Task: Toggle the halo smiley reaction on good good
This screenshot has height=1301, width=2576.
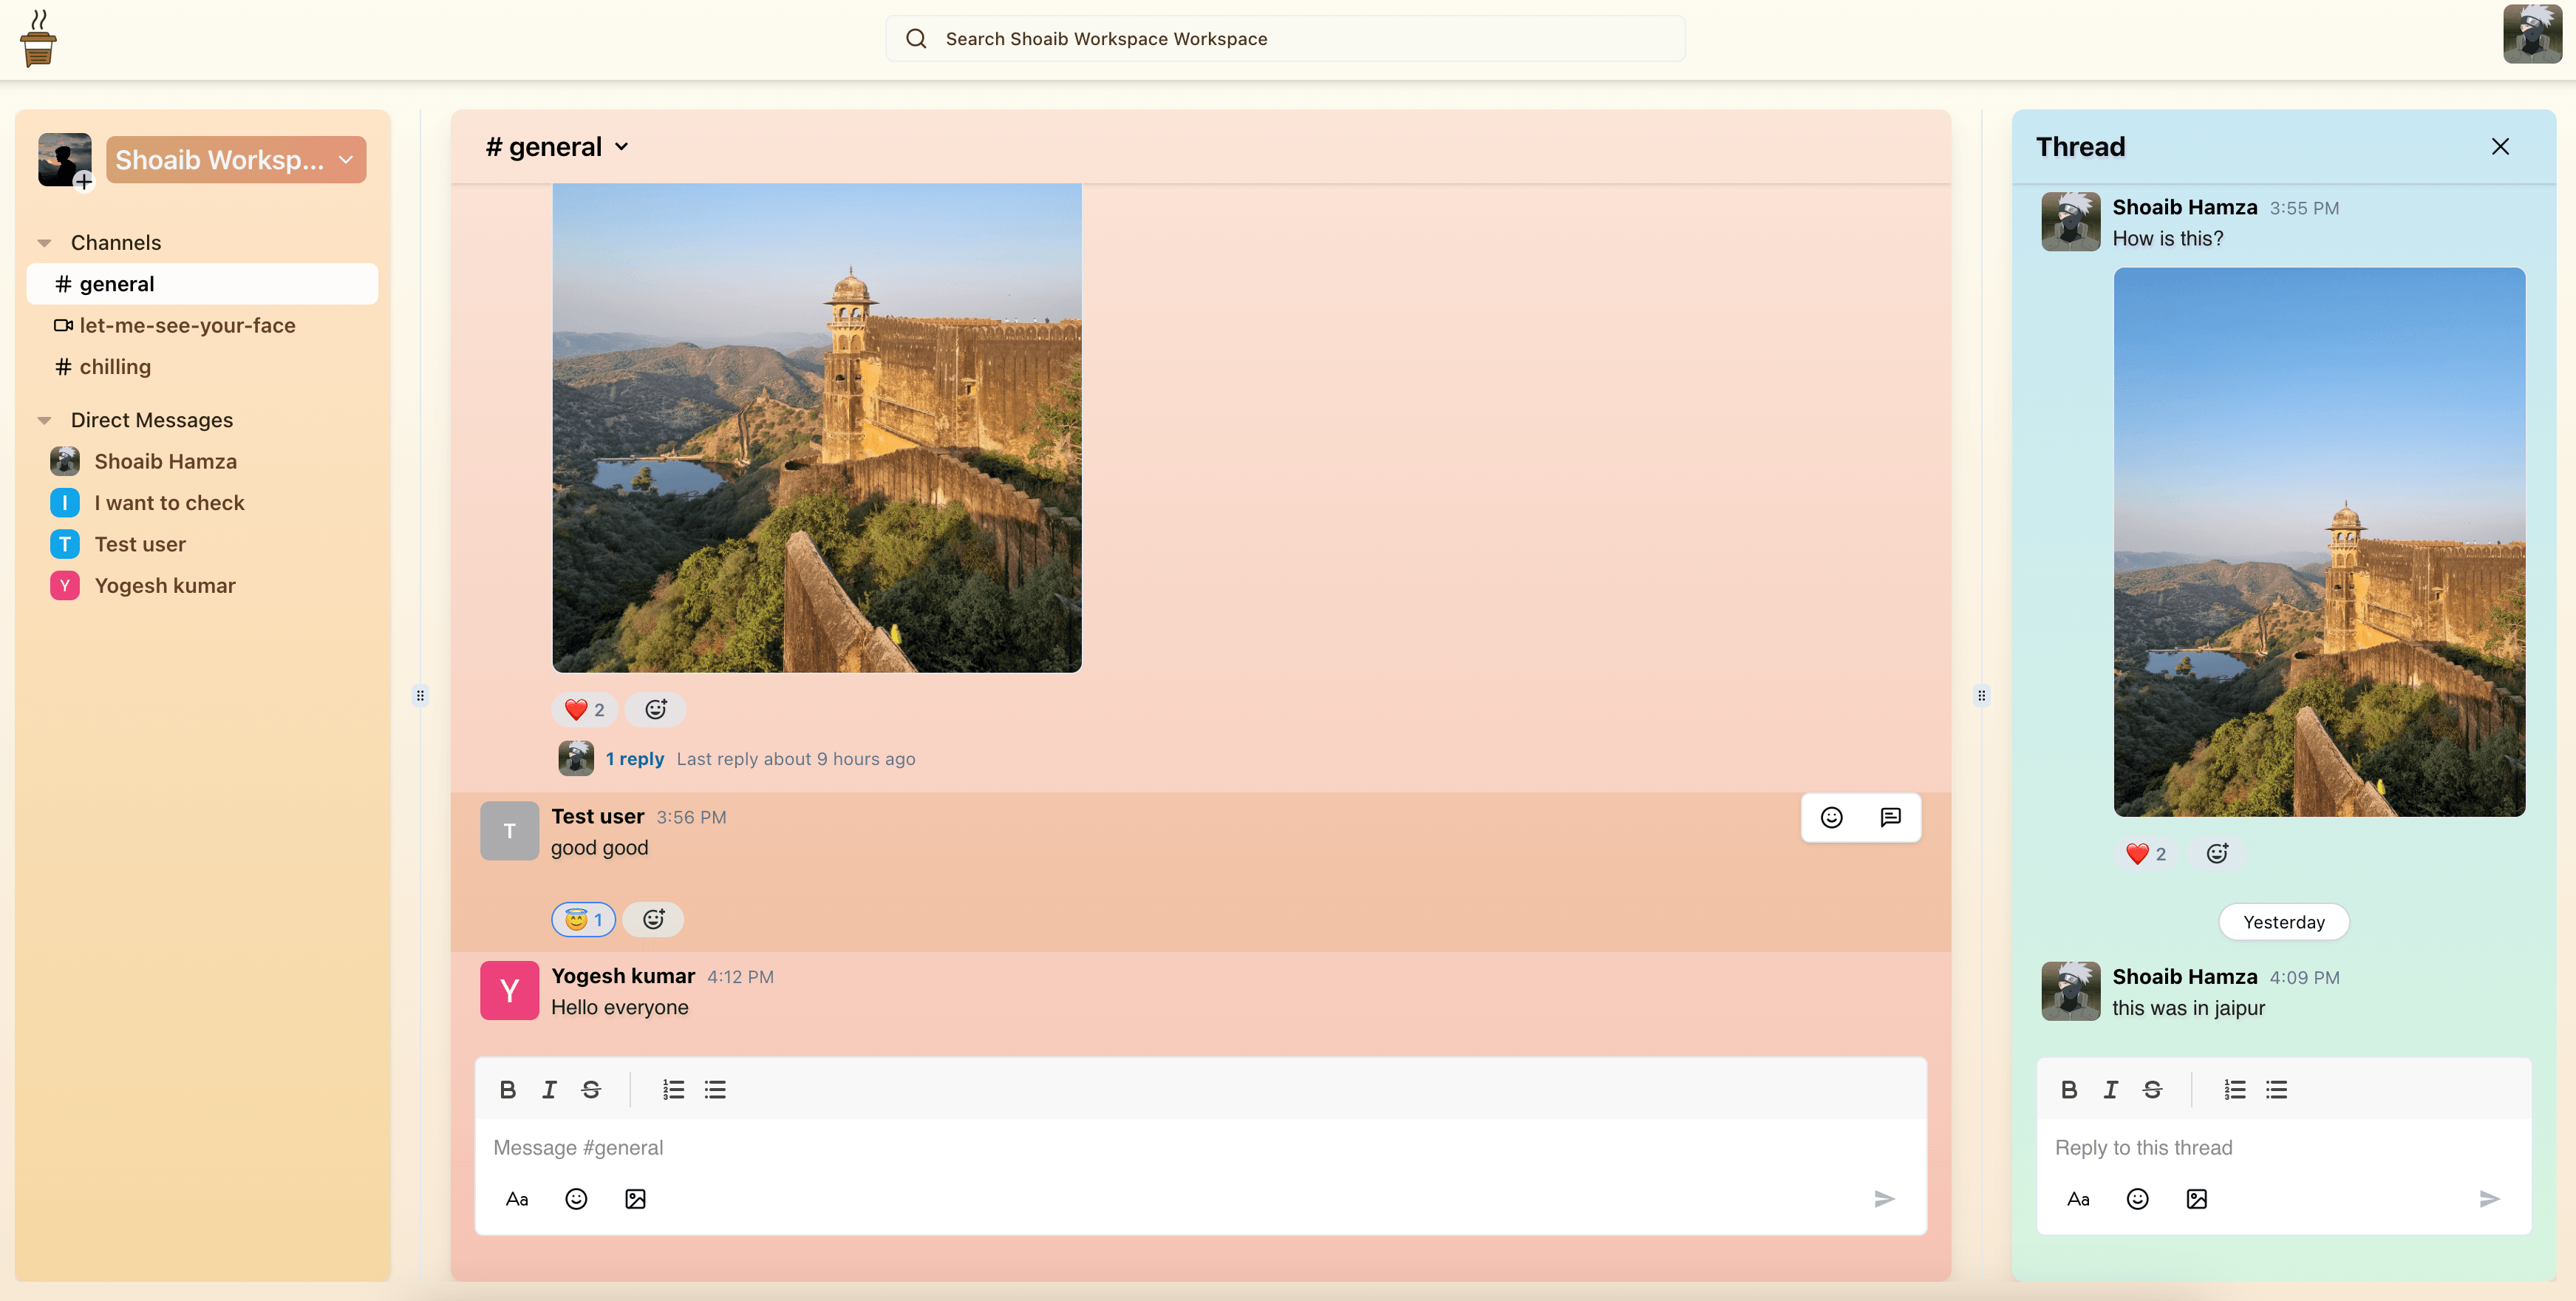Action: tap(583, 919)
